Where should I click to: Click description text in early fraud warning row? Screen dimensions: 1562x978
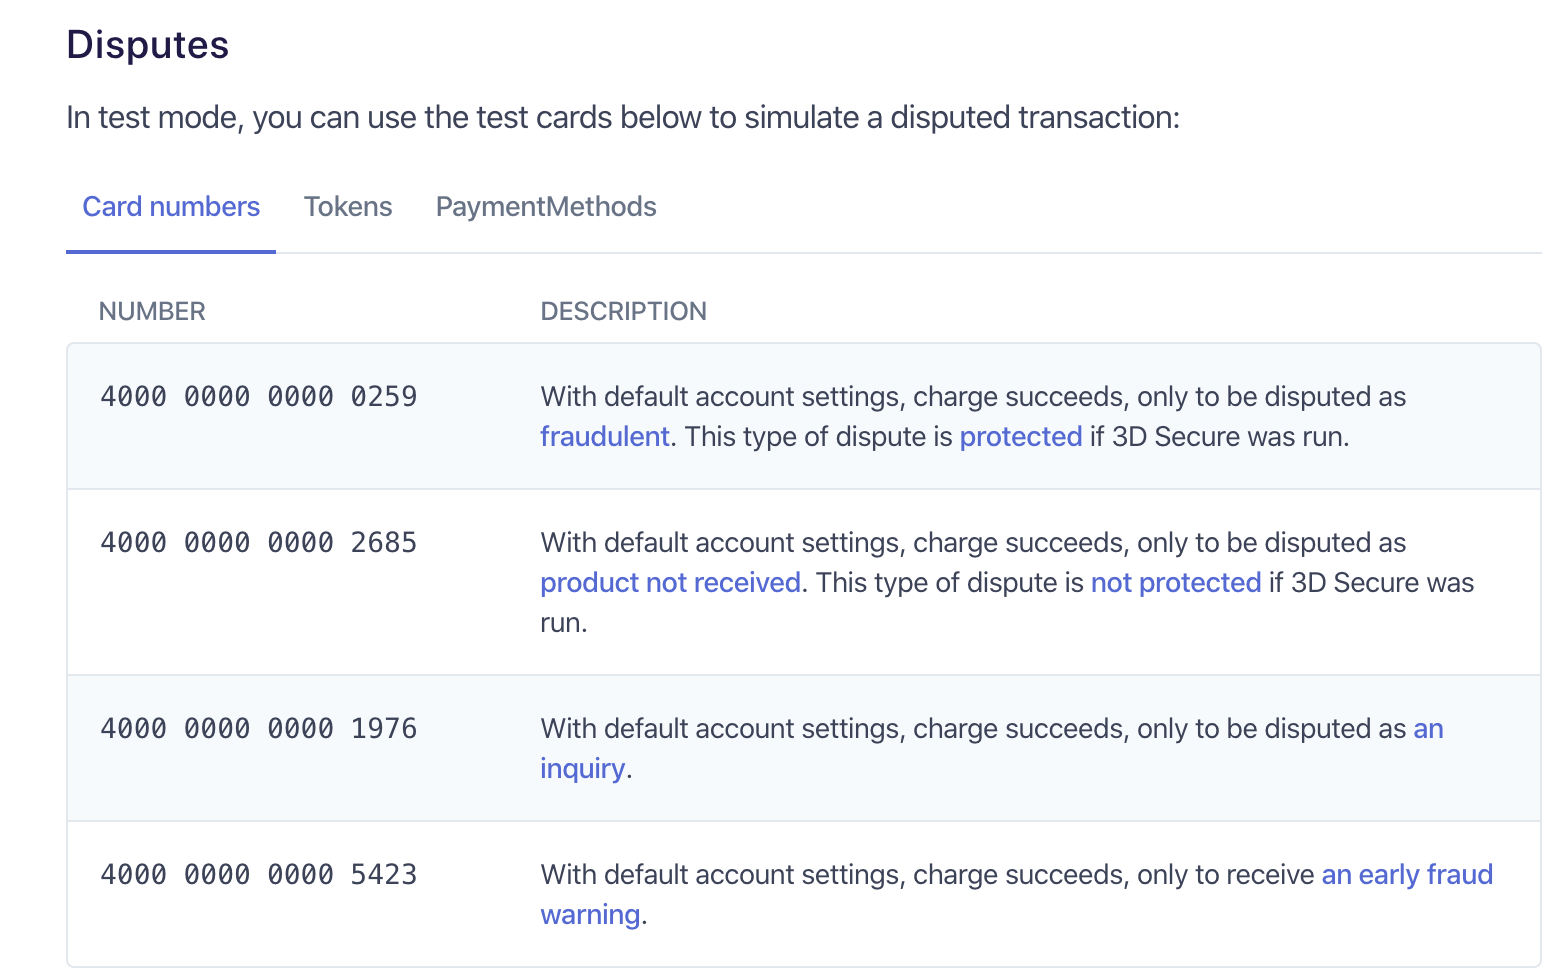click(x=926, y=875)
